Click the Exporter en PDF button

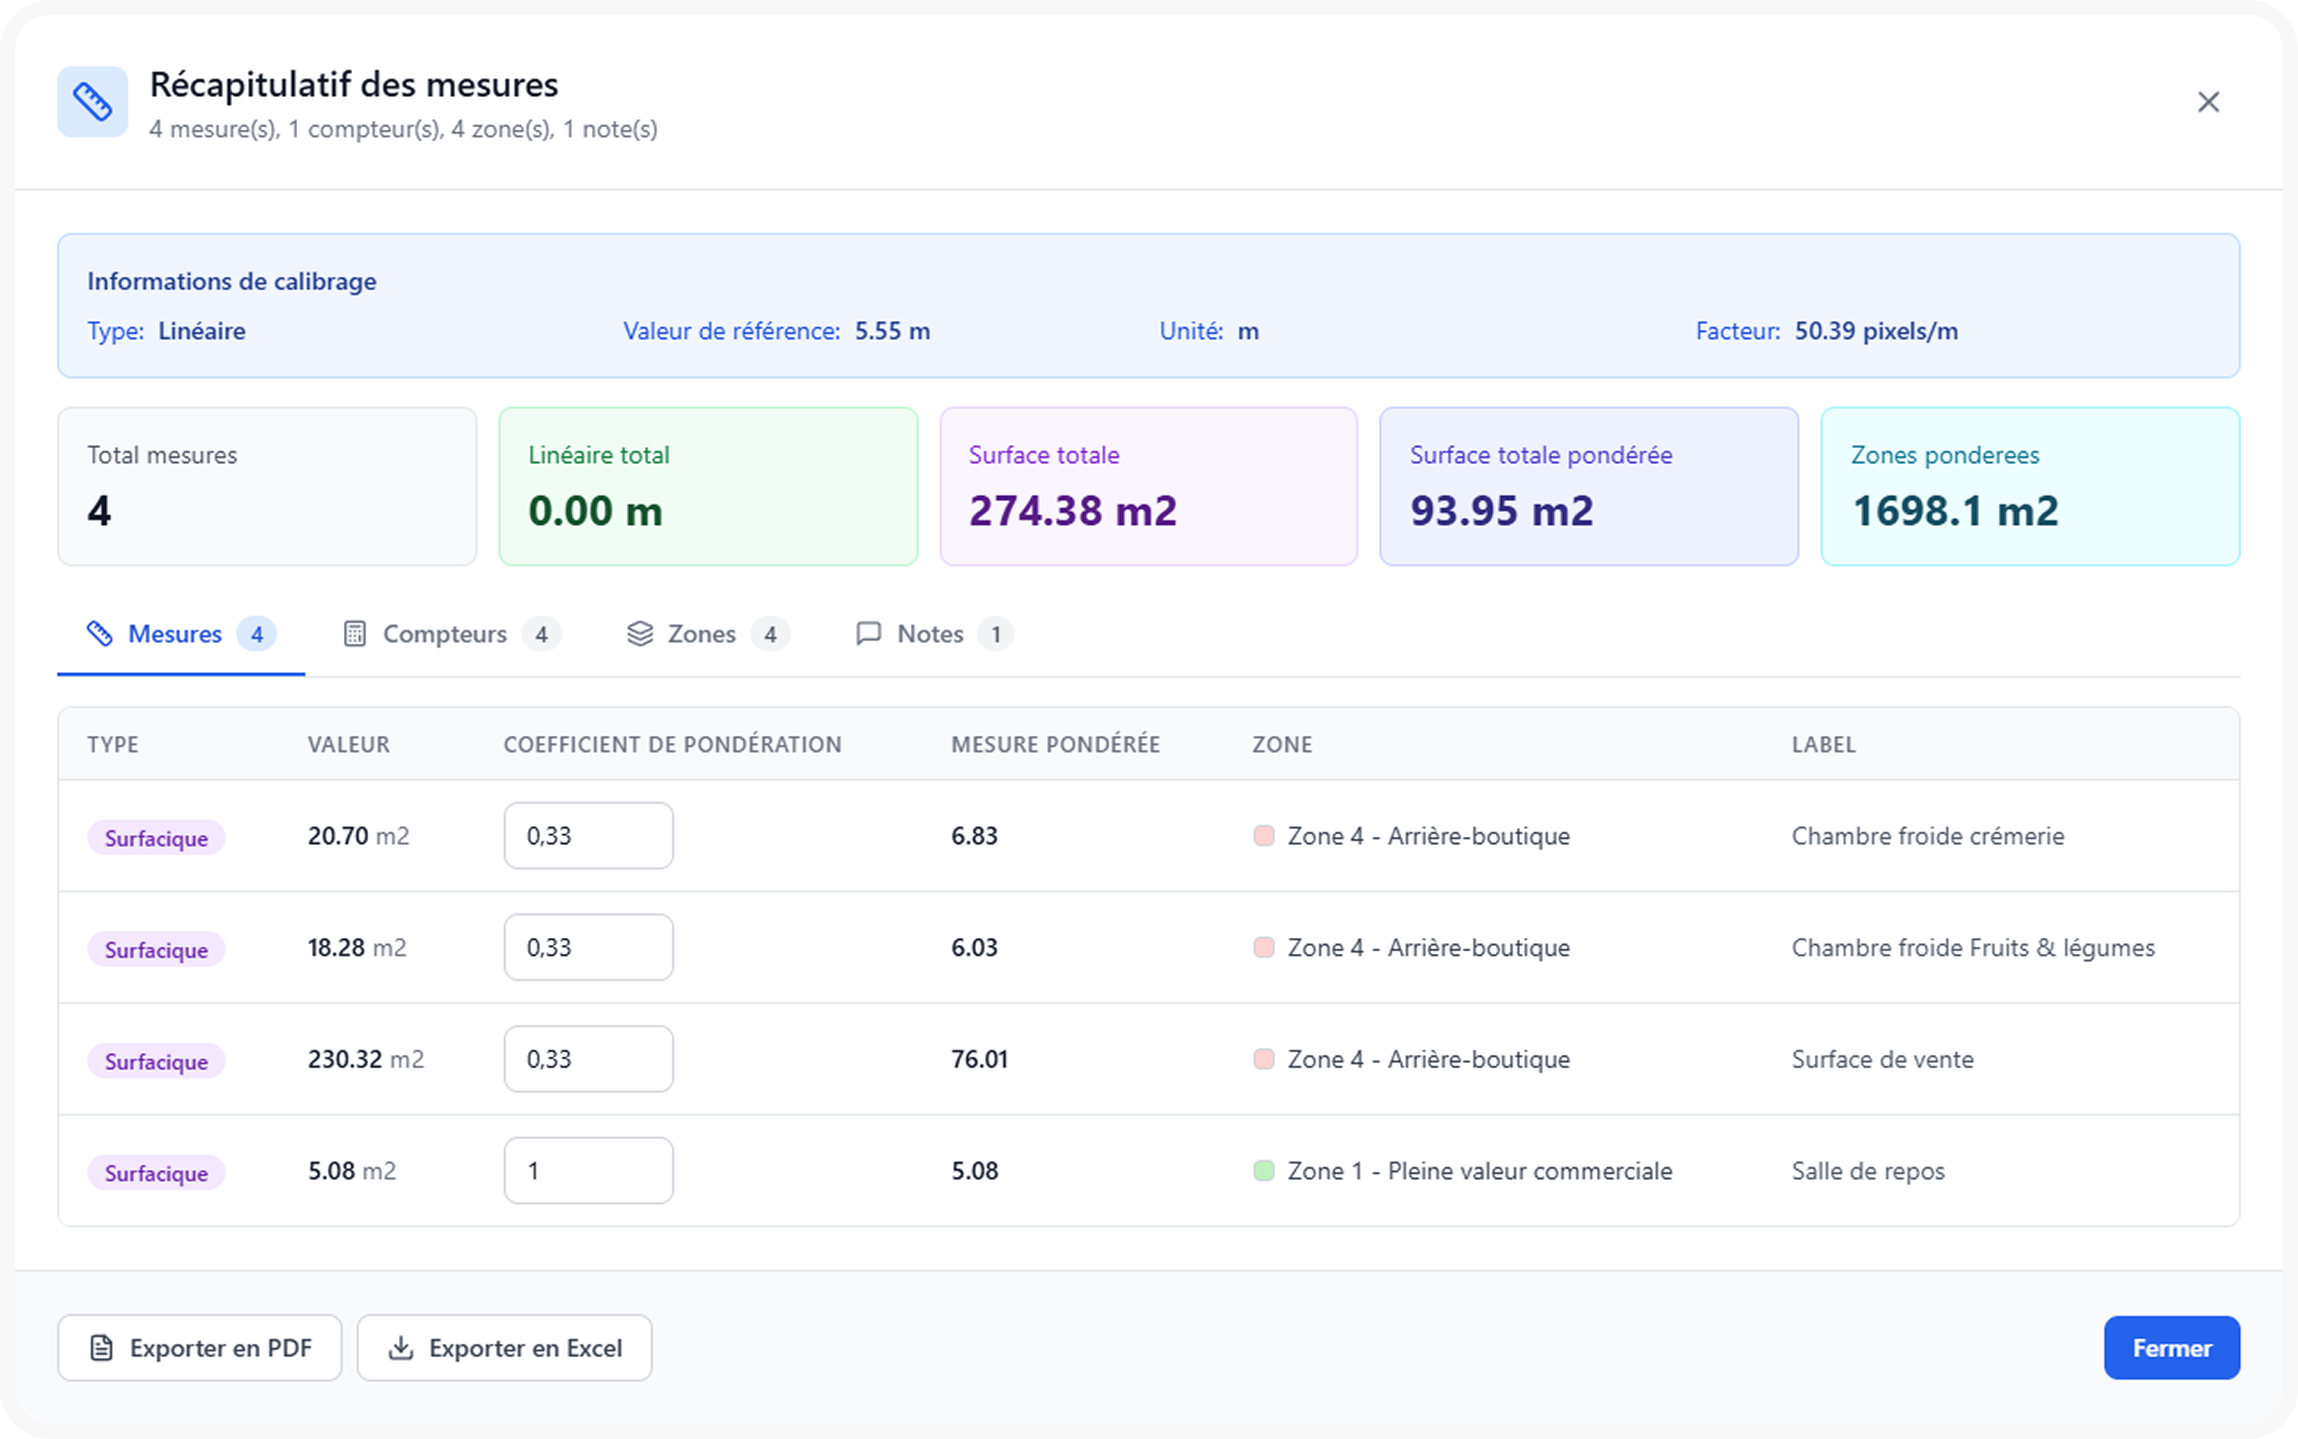(200, 1348)
